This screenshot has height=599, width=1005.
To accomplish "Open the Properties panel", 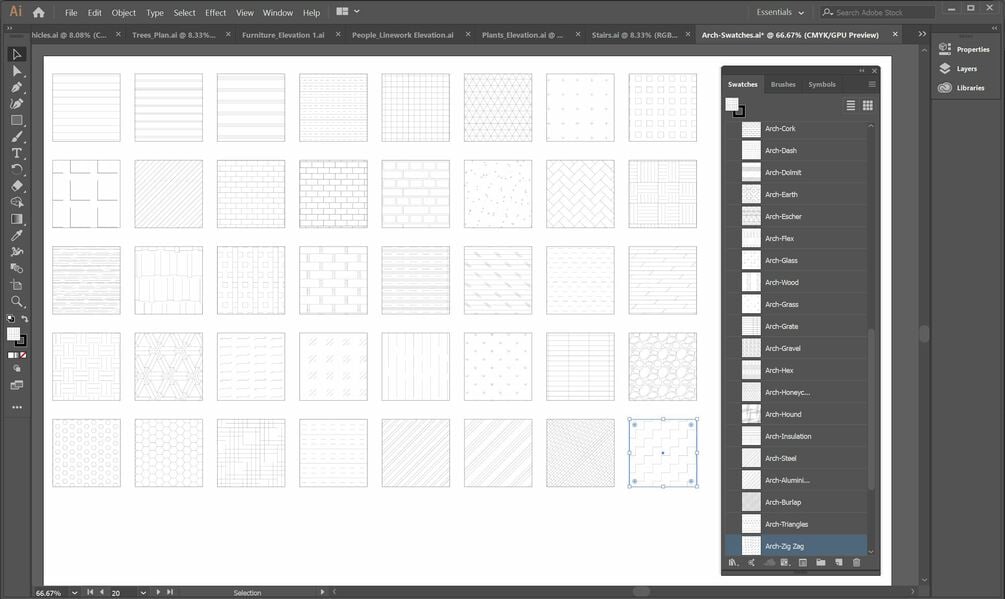I will pos(964,49).
